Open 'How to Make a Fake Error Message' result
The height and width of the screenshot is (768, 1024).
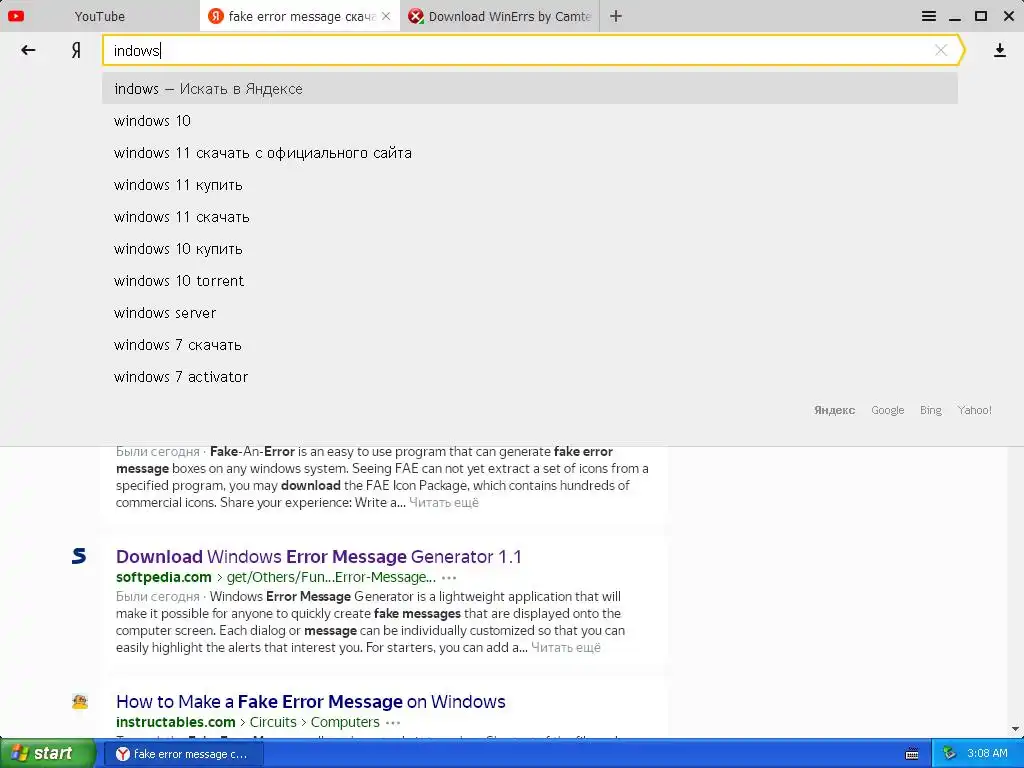[x=310, y=701]
